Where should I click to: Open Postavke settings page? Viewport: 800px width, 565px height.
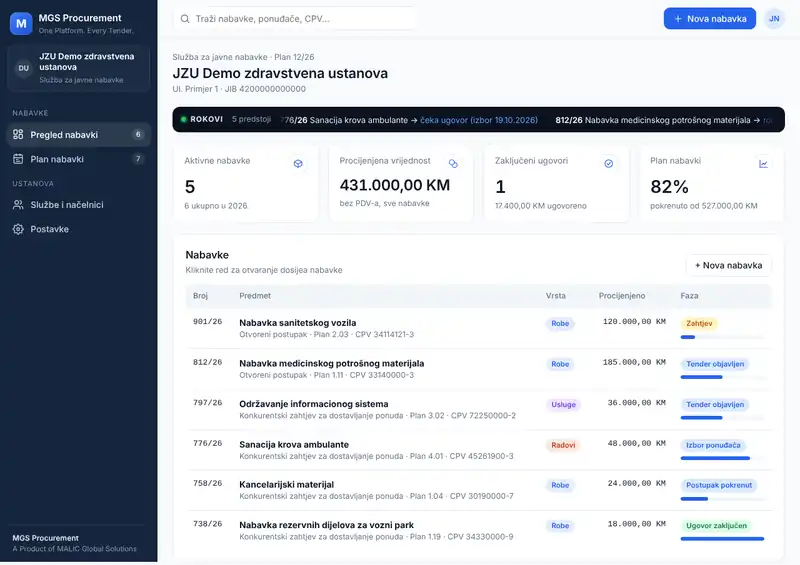click(x=79, y=229)
